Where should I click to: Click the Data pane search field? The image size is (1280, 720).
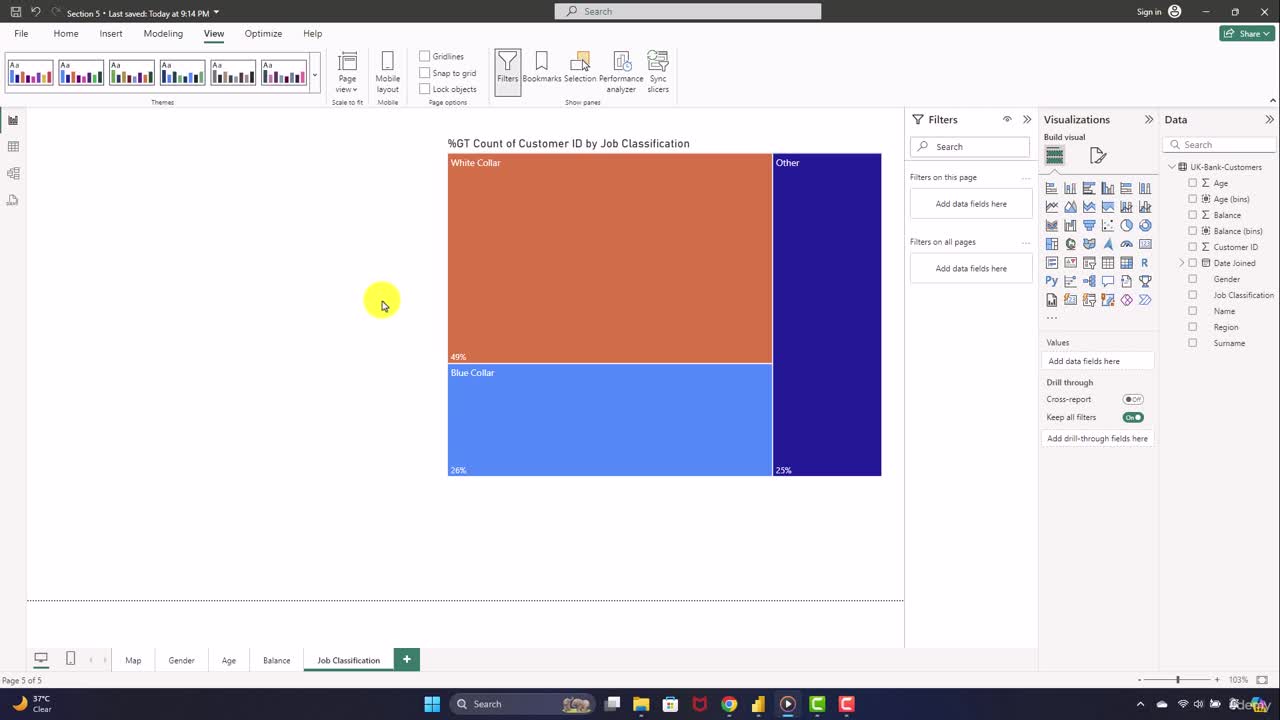click(1221, 145)
